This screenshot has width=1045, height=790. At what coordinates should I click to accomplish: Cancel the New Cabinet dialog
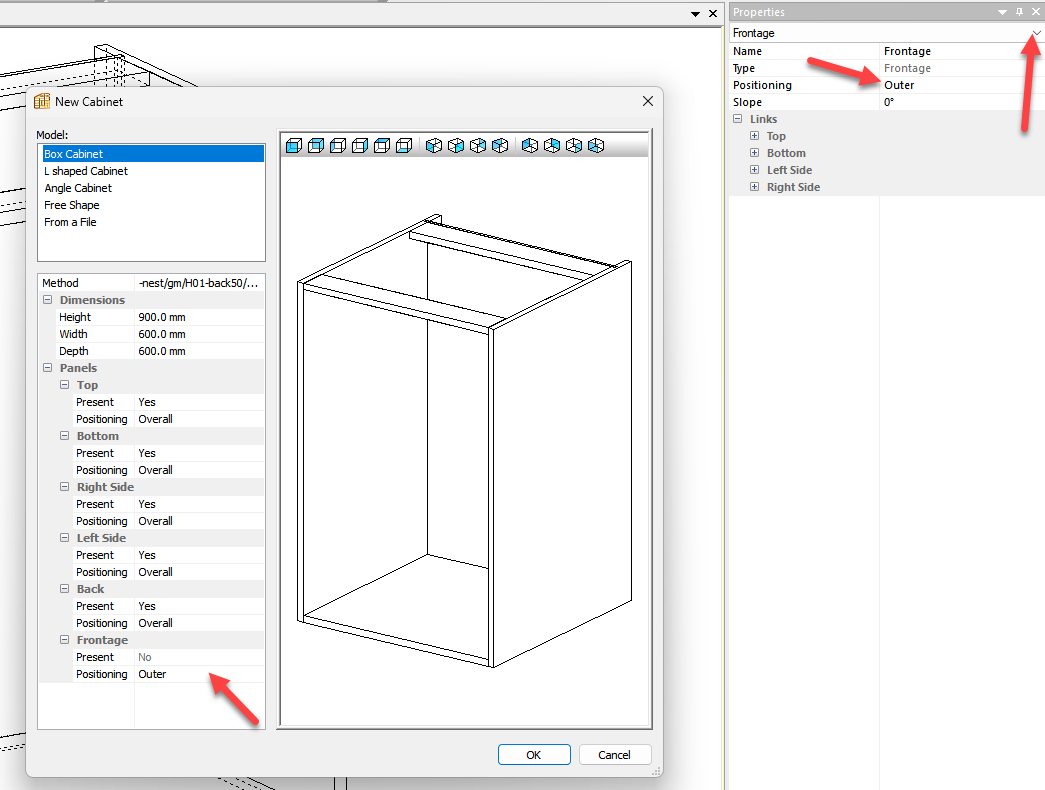tap(614, 755)
